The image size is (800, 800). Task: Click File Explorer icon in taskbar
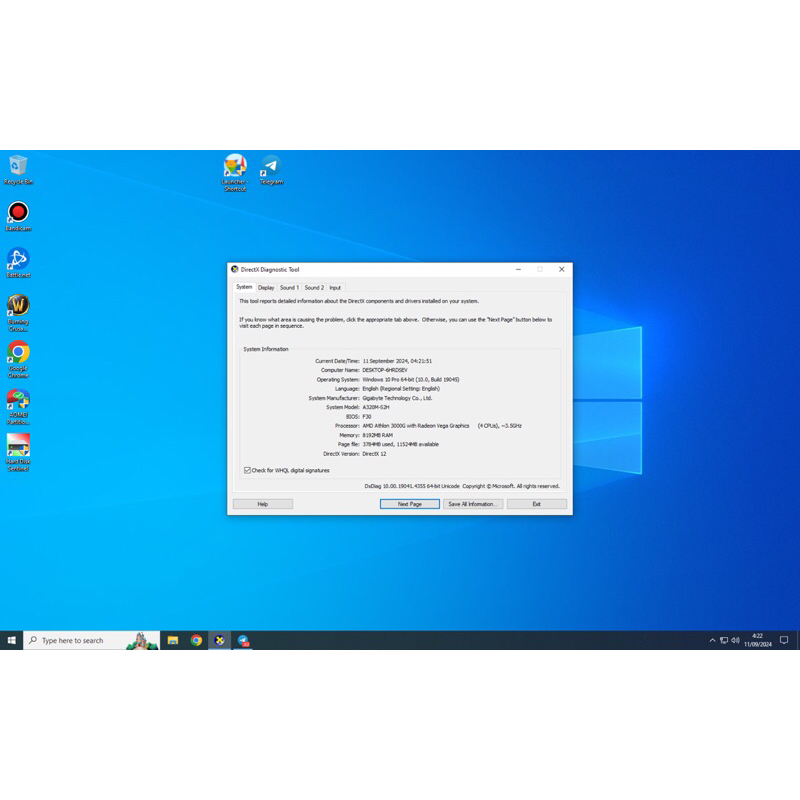(x=173, y=640)
